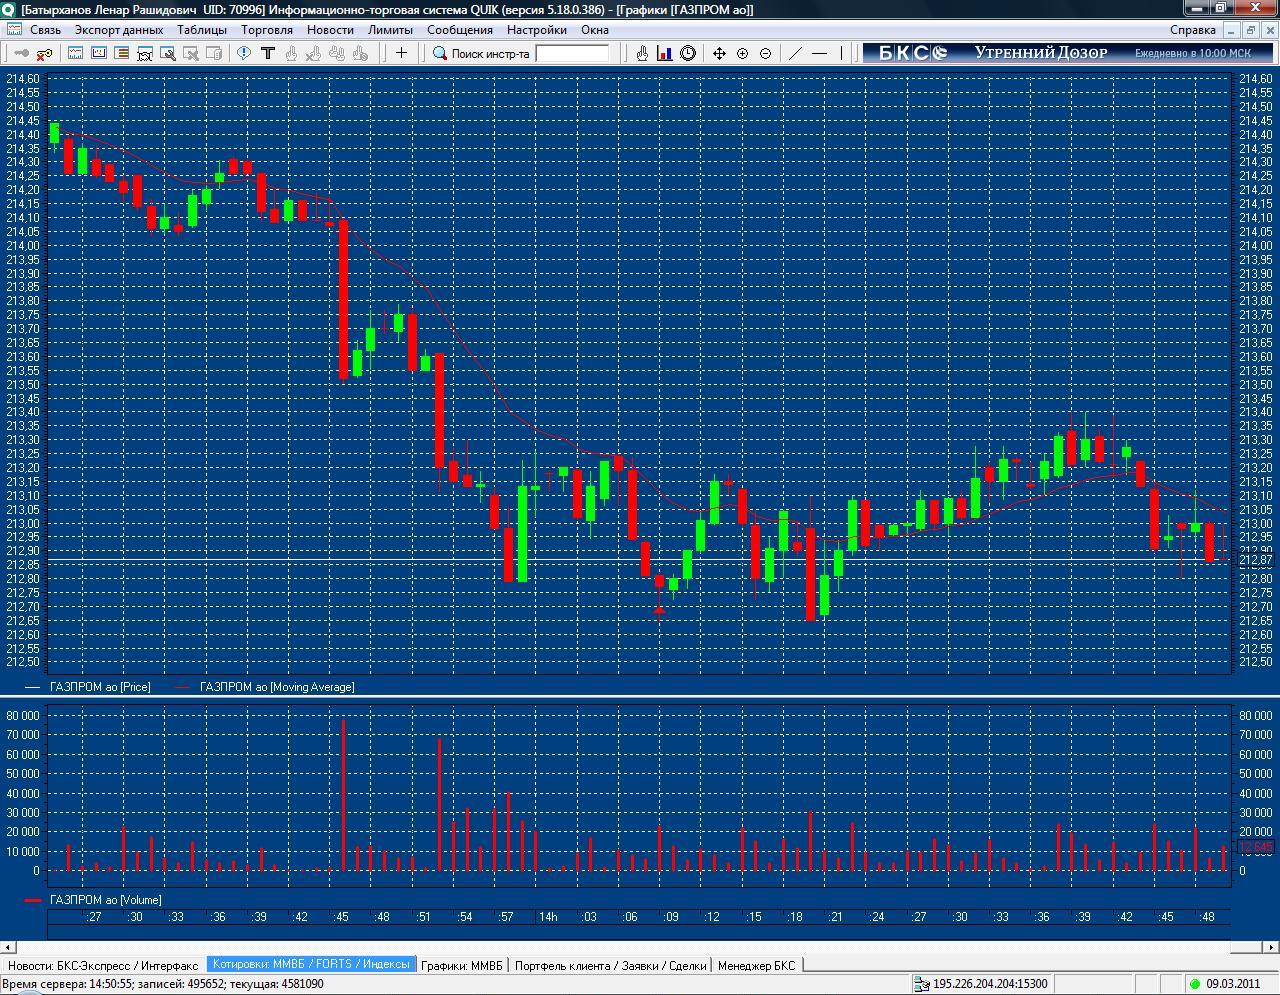Switch to Менеджер БКС tab
This screenshot has height=995, width=1280.
pos(757,965)
